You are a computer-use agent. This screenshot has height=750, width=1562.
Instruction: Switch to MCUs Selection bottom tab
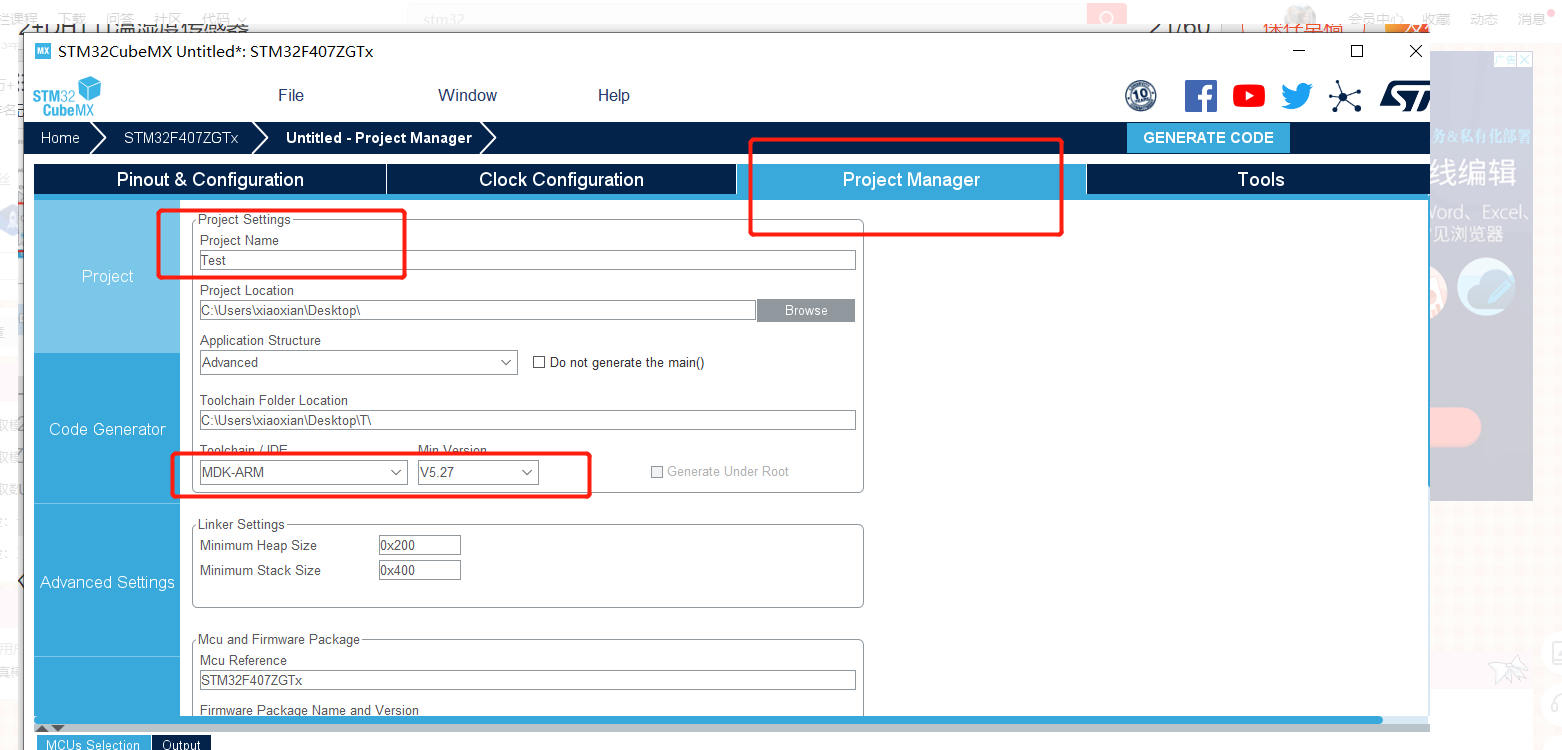tap(93, 744)
